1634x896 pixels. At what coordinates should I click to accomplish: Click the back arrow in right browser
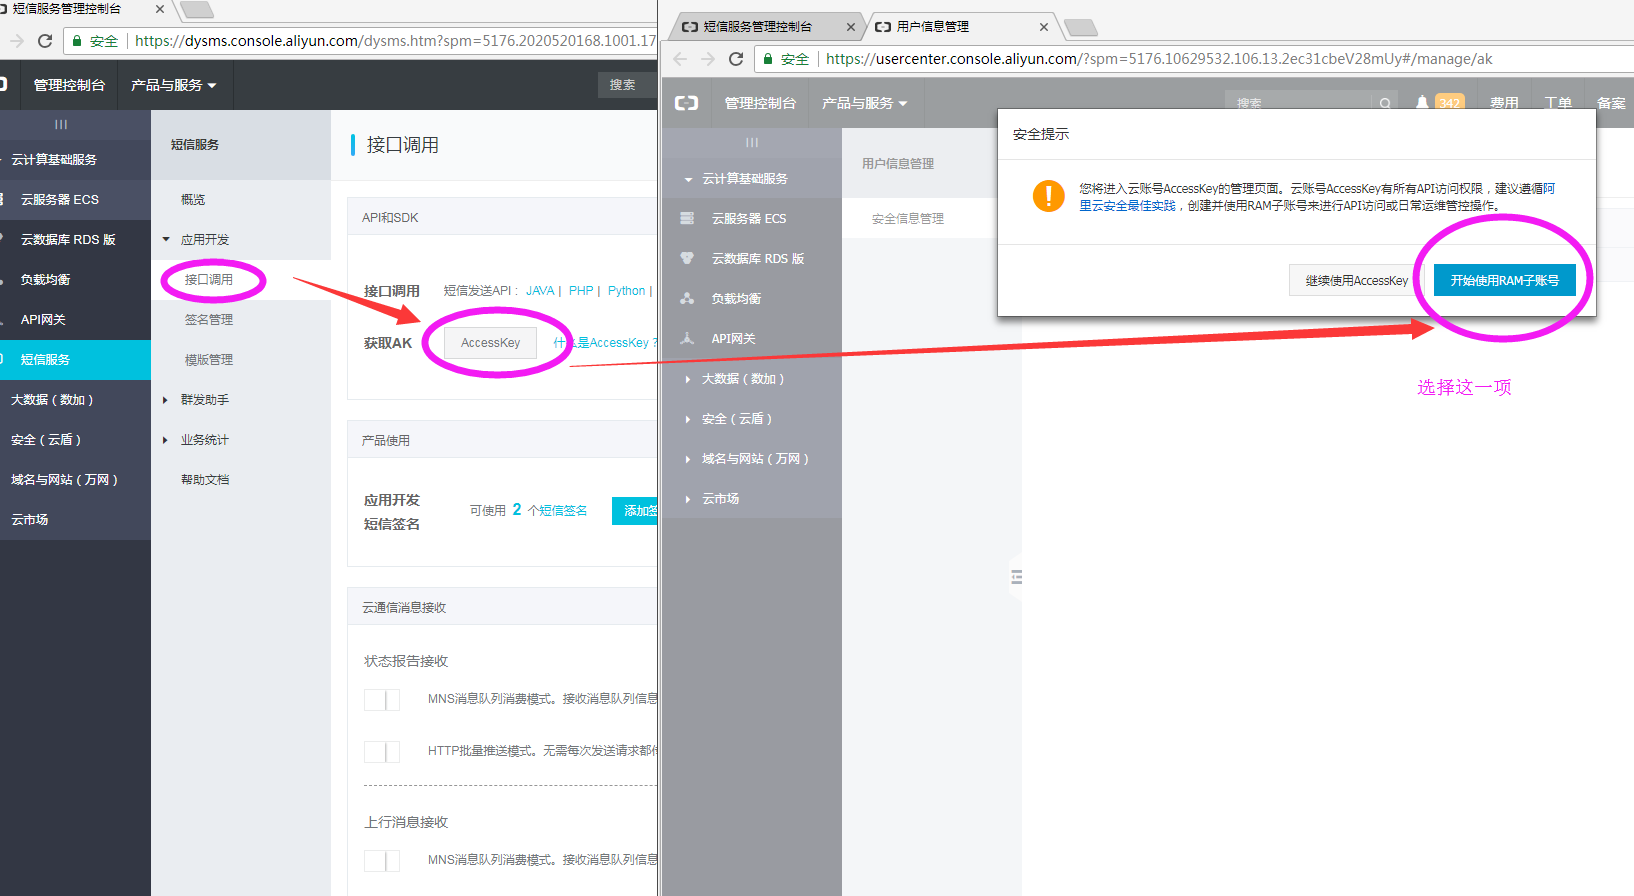click(680, 59)
